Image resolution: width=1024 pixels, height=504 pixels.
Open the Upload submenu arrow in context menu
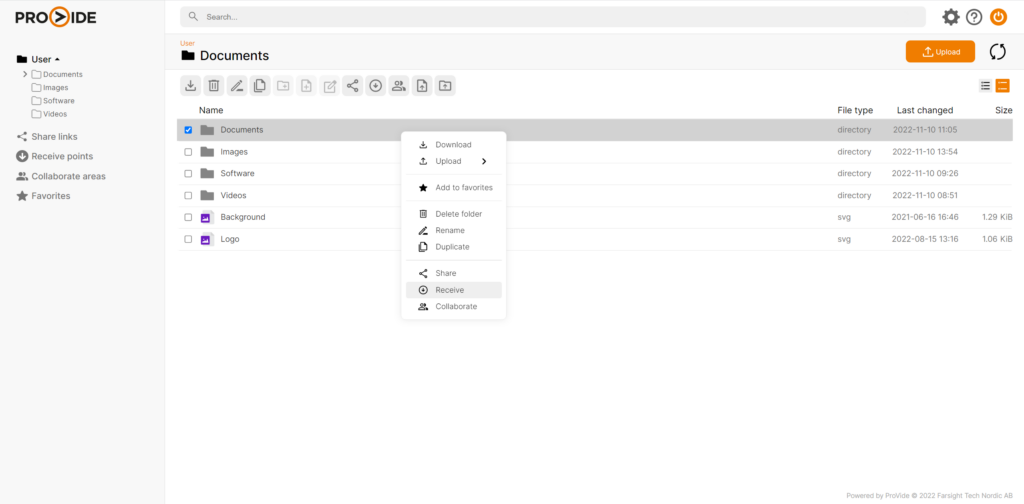pyautogui.click(x=484, y=161)
